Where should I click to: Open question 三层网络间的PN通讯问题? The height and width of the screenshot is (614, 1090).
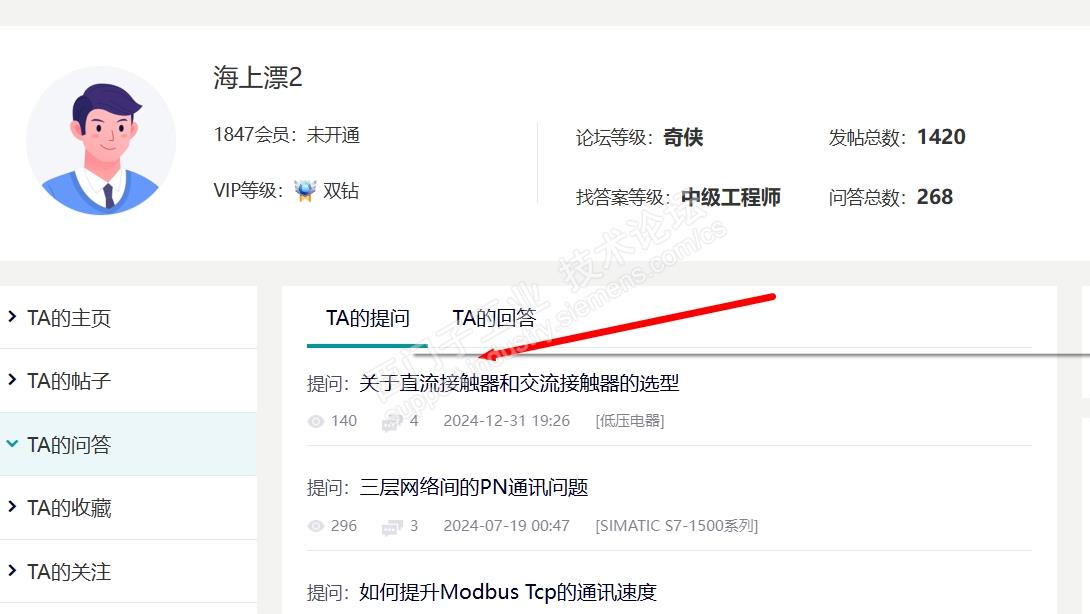[473, 487]
